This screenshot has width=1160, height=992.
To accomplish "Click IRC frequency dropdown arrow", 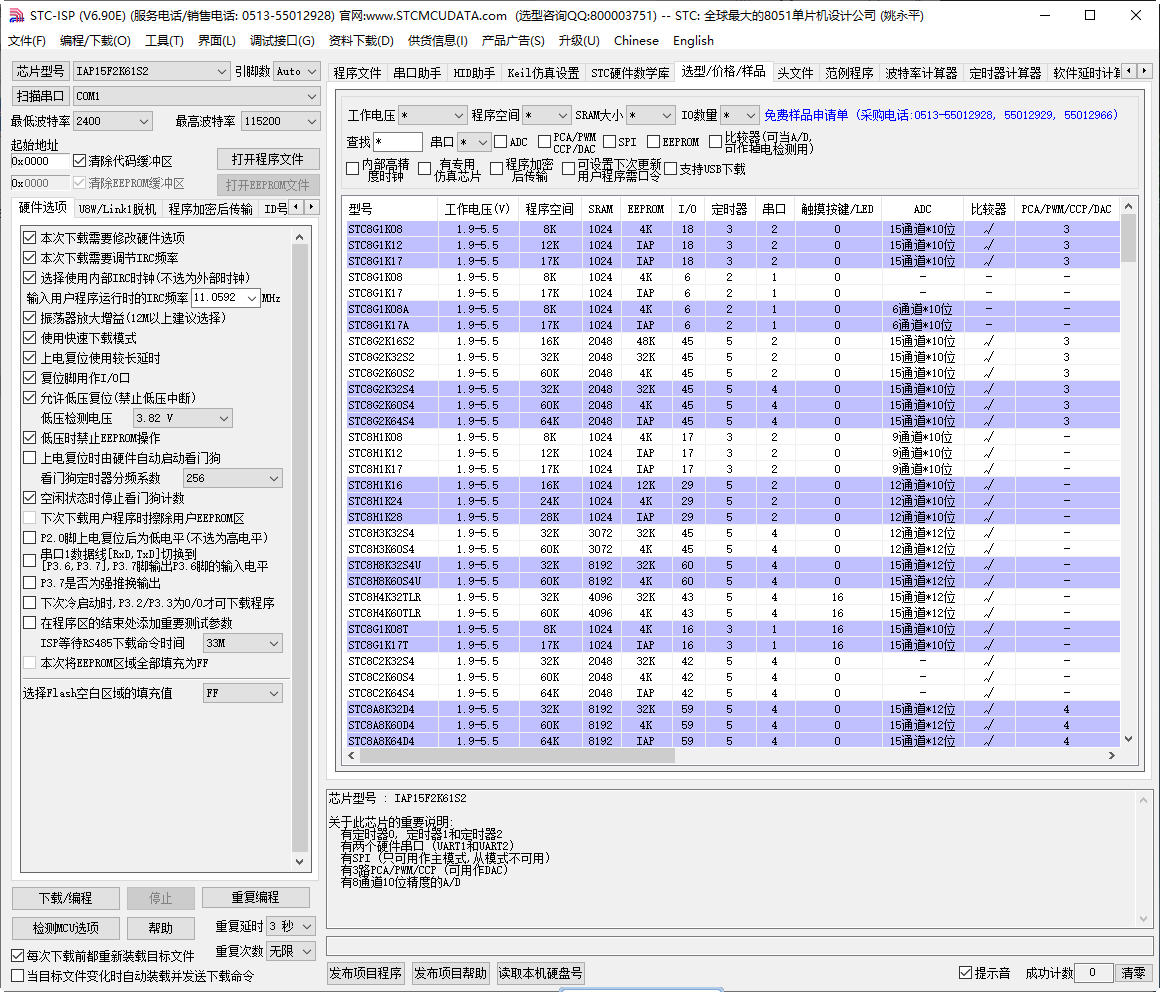I will (x=251, y=298).
